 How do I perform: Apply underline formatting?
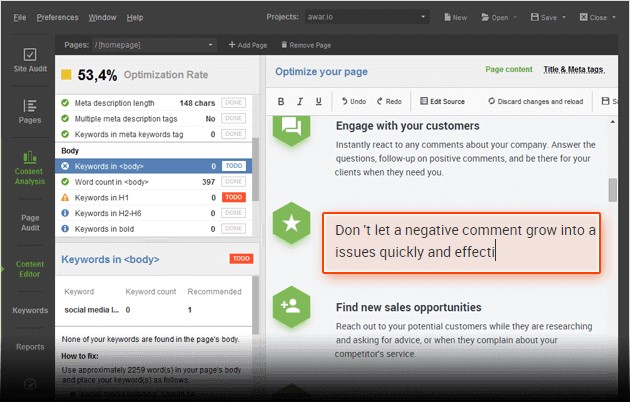[318, 101]
